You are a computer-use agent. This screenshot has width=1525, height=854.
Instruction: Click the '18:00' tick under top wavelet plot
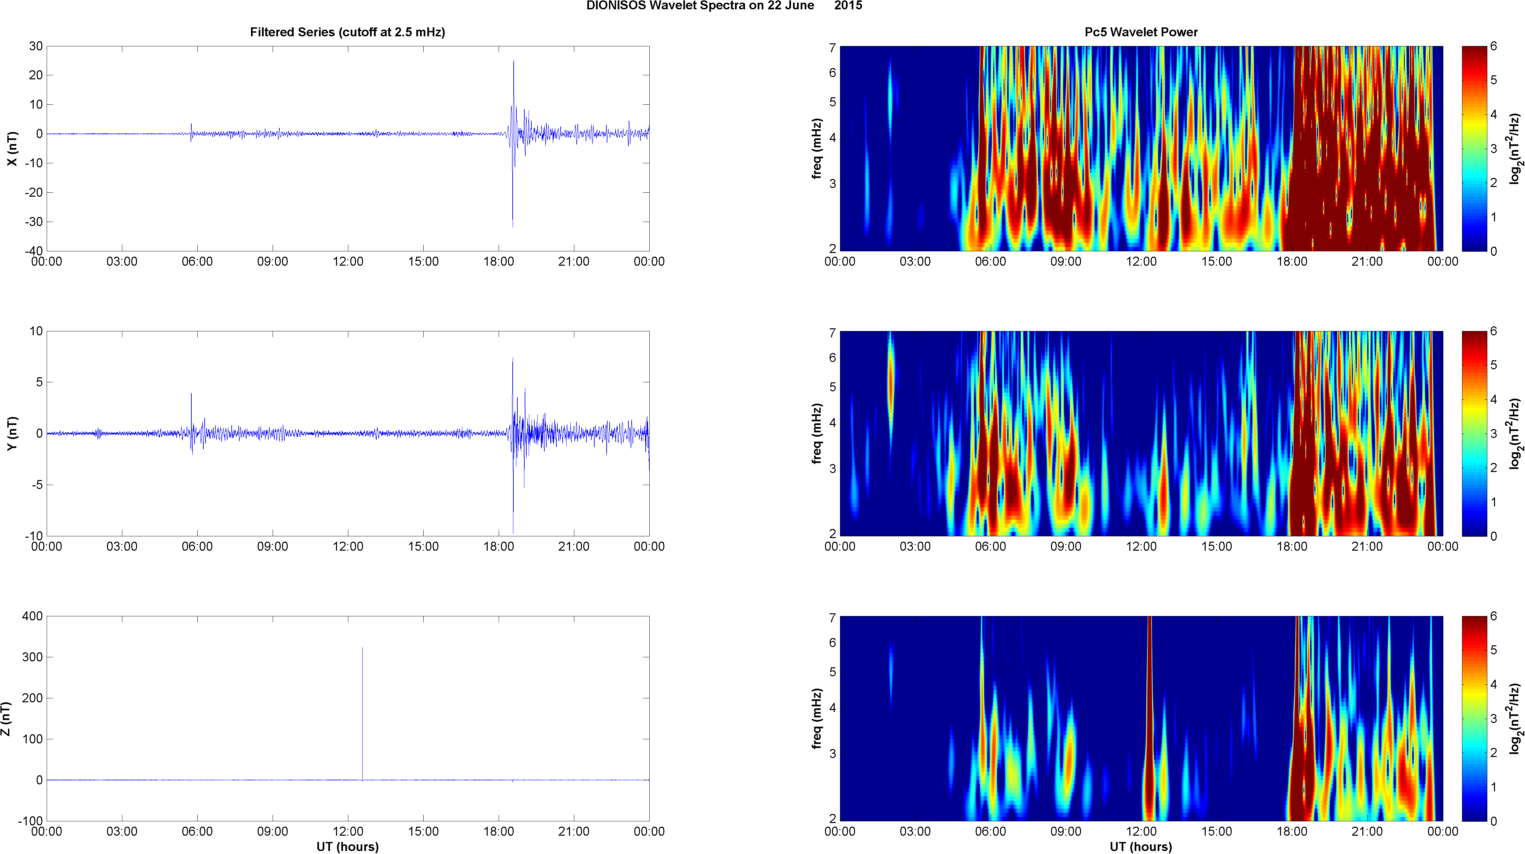click(x=1292, y=262)
